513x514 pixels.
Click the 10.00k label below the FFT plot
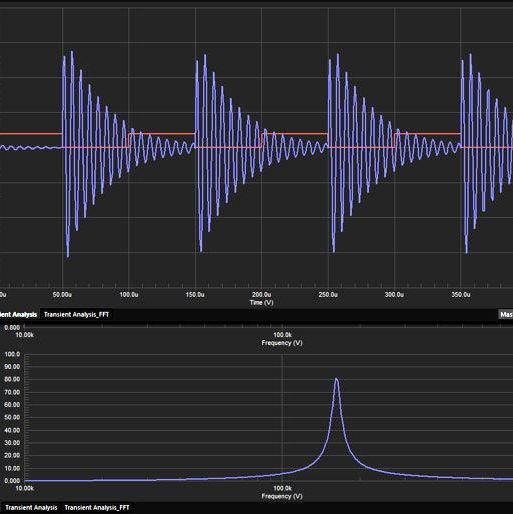25,488
